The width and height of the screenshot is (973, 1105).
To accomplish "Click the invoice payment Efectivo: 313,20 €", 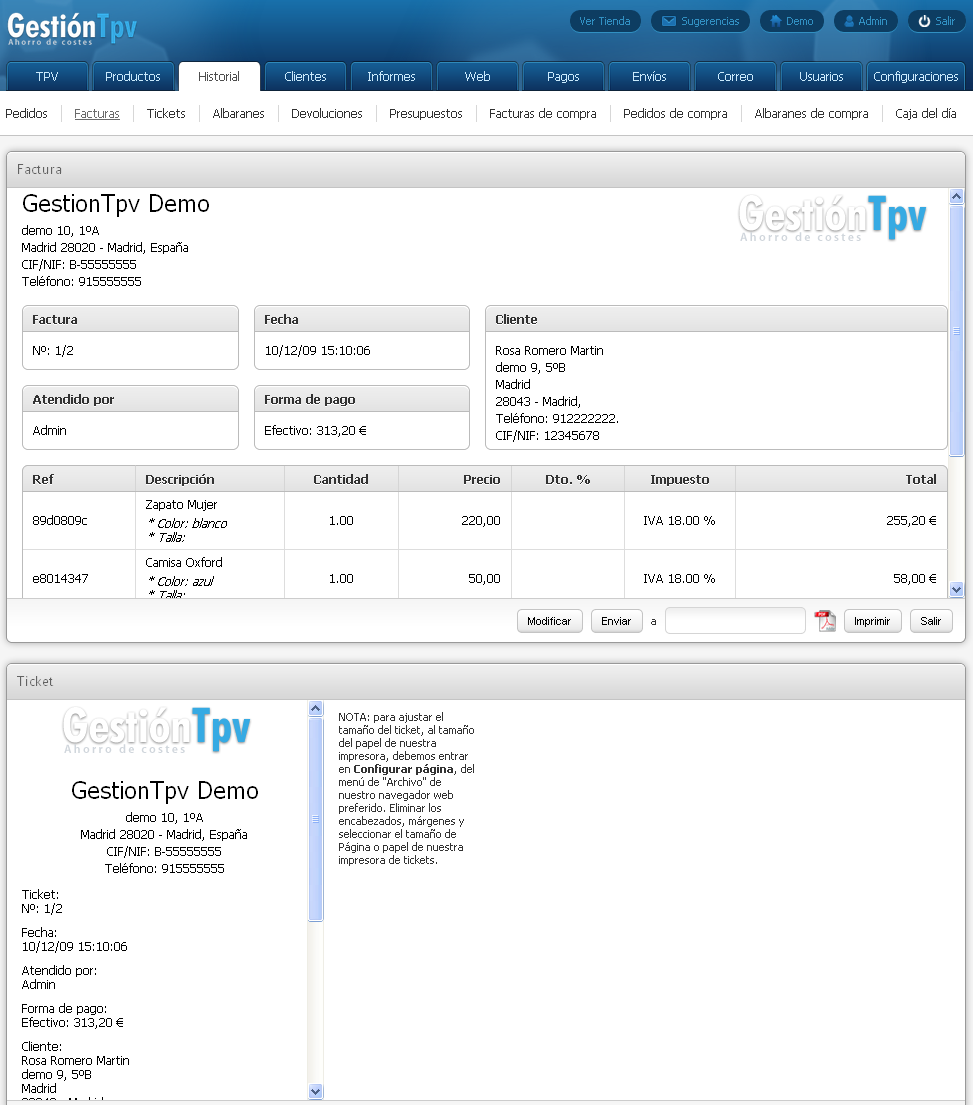I will pyautogui.click(x=315, y=431).
